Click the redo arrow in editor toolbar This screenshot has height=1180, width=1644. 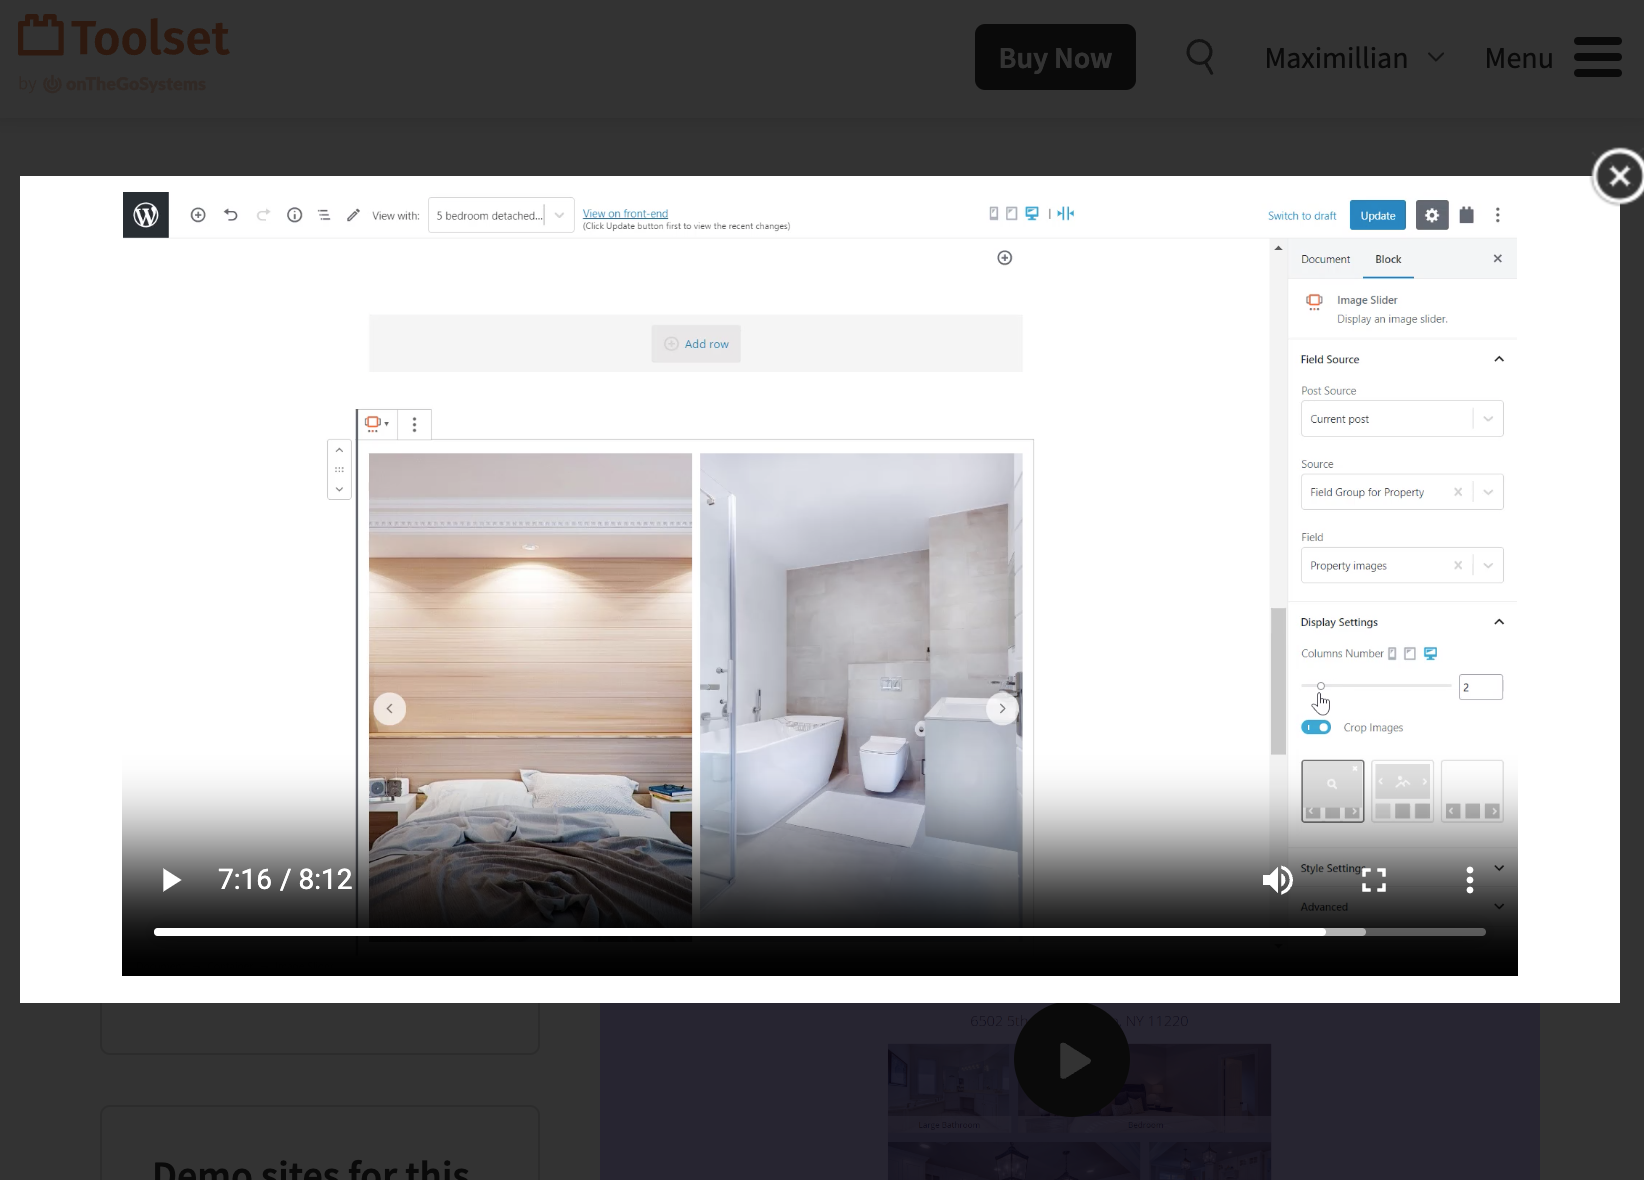[x=263, y=215]
